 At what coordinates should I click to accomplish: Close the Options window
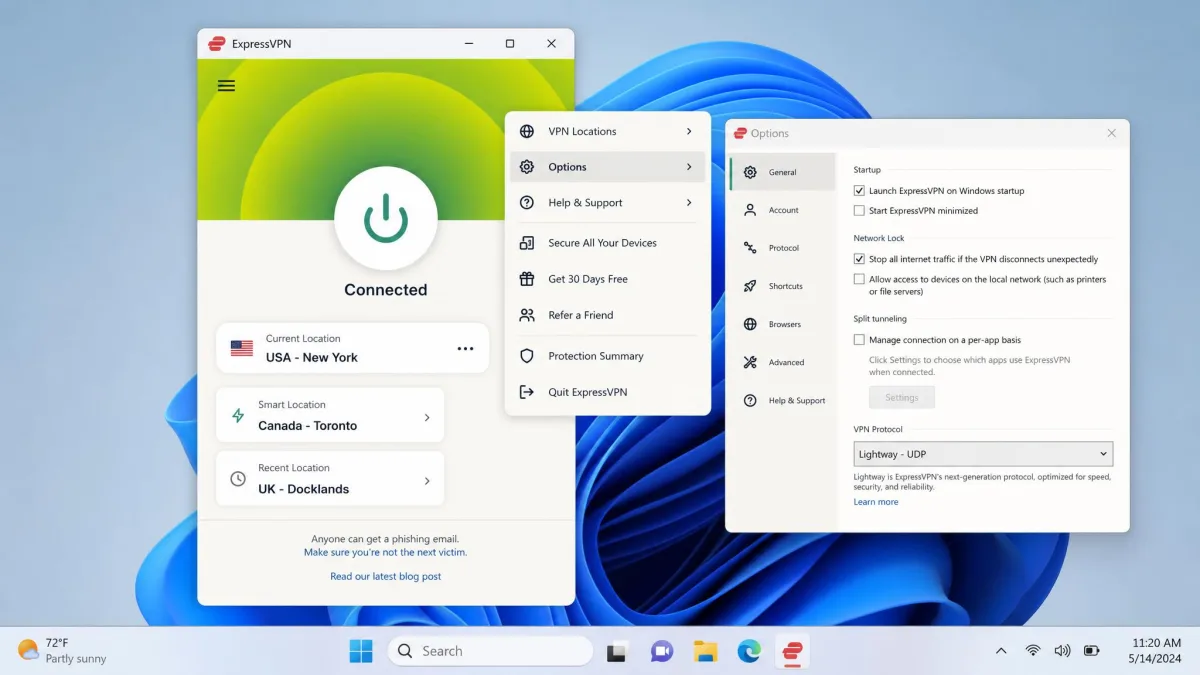(1111, 133)
